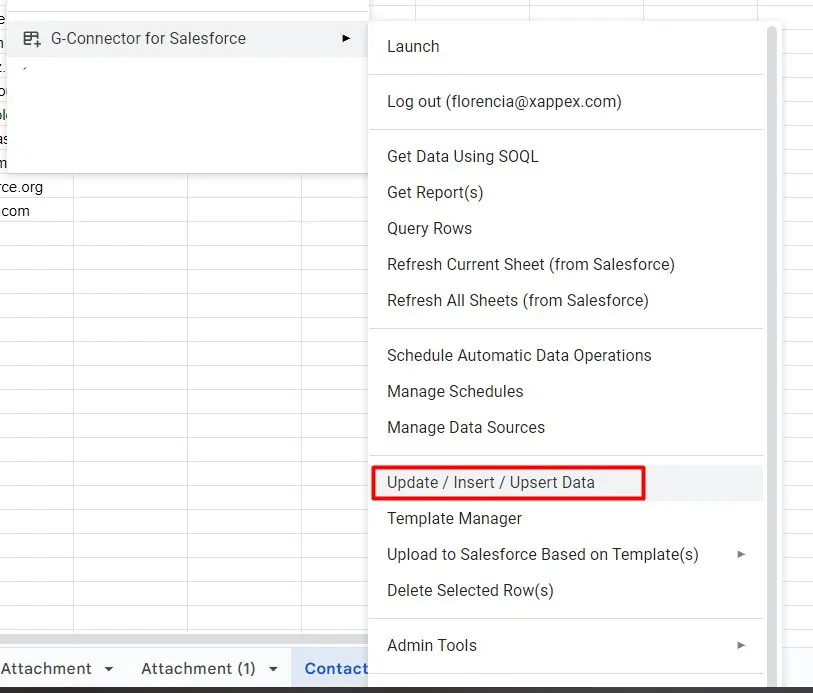Select Query Rows menu entry
The height and width of the screenshot is (693, 813).
(x=566, y=229)
